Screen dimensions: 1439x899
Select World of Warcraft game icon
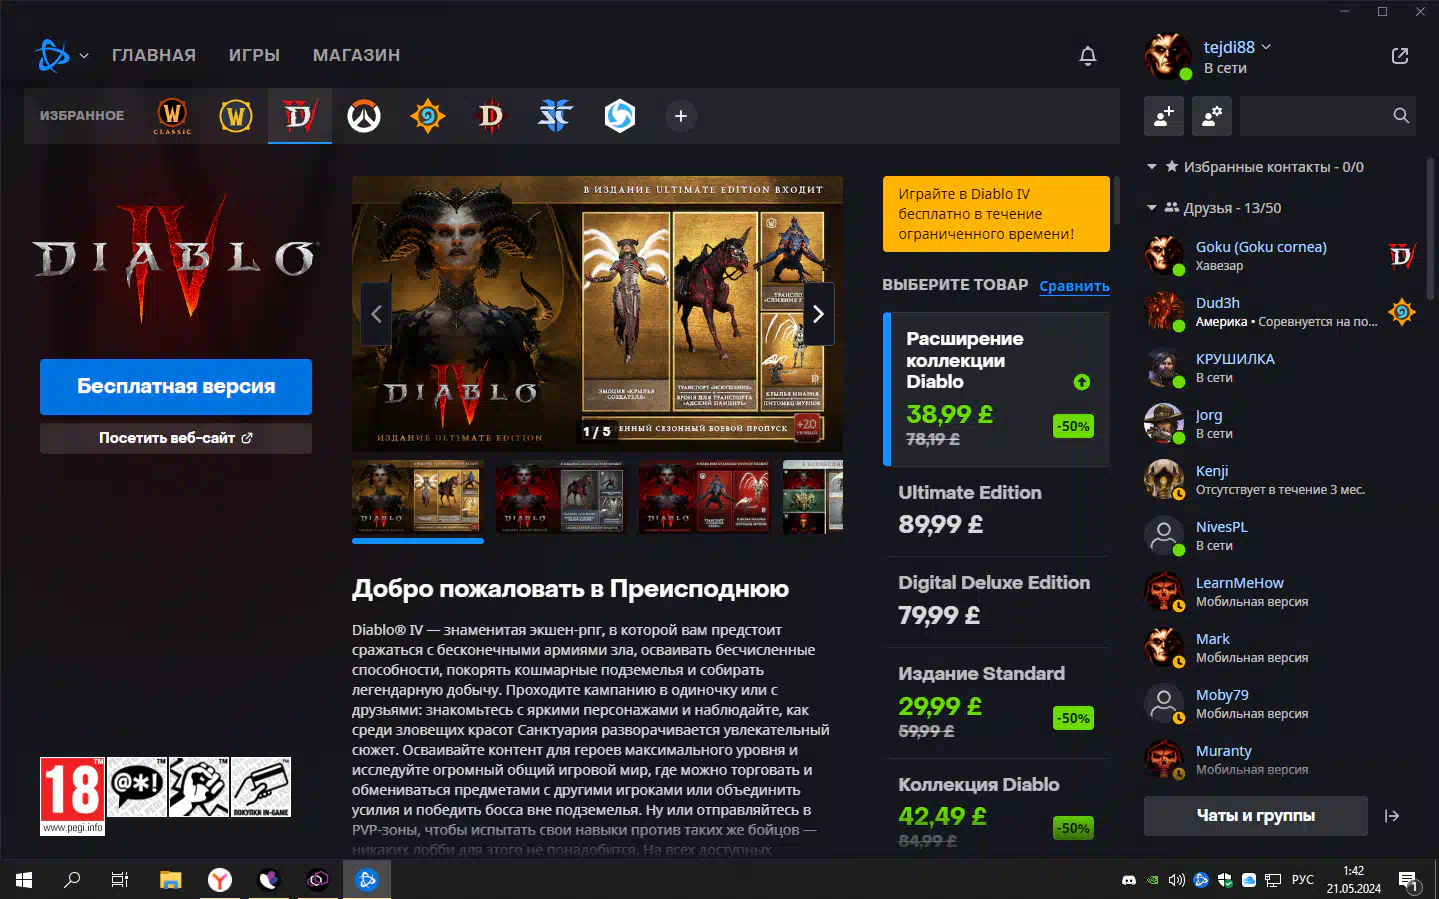[236, 116]
